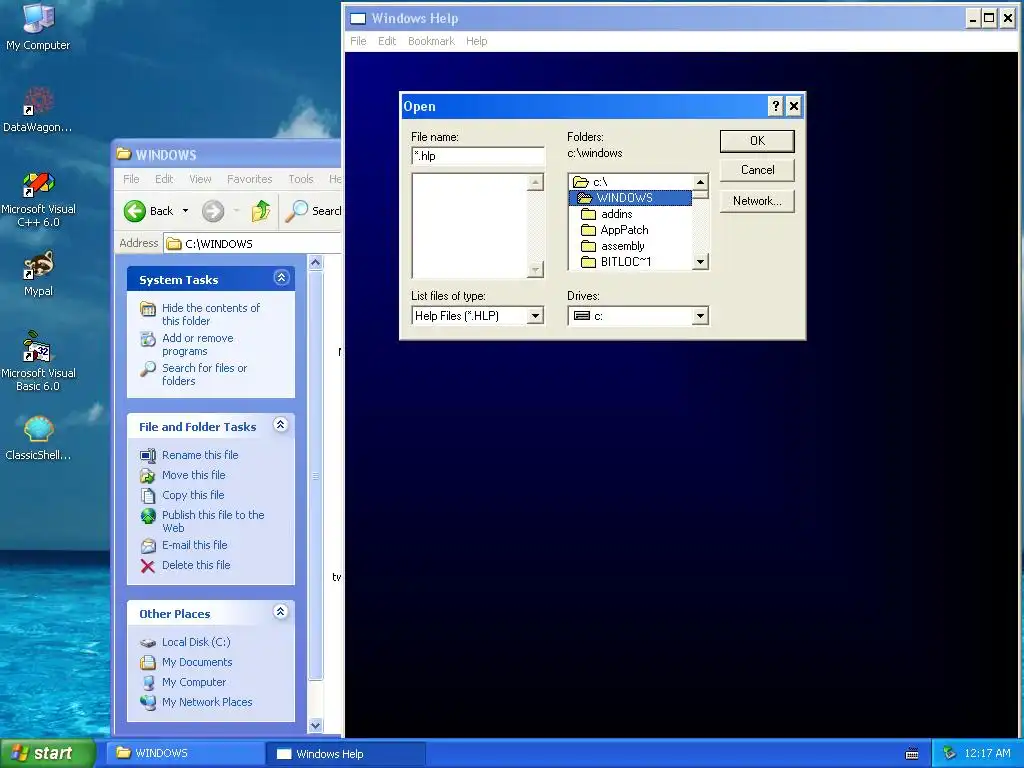
Task: Open the ClassicShell desktop shortcut
Action: [38, 438]
